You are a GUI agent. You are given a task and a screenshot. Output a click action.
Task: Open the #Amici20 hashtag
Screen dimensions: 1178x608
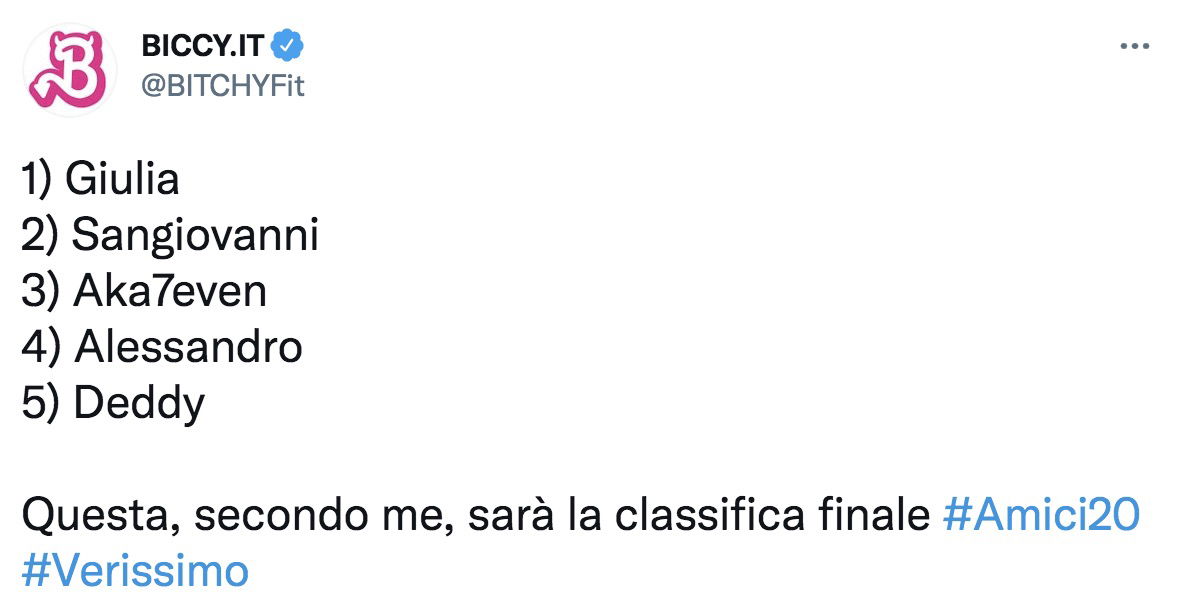pyautogui.click(x=1041, y=515)
